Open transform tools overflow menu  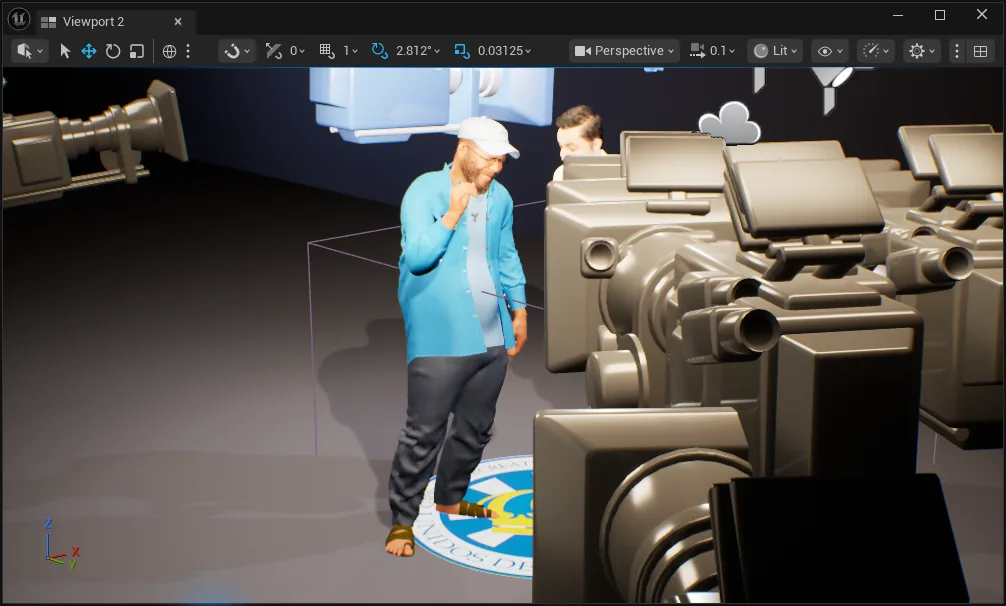click(x=188, y=51)
